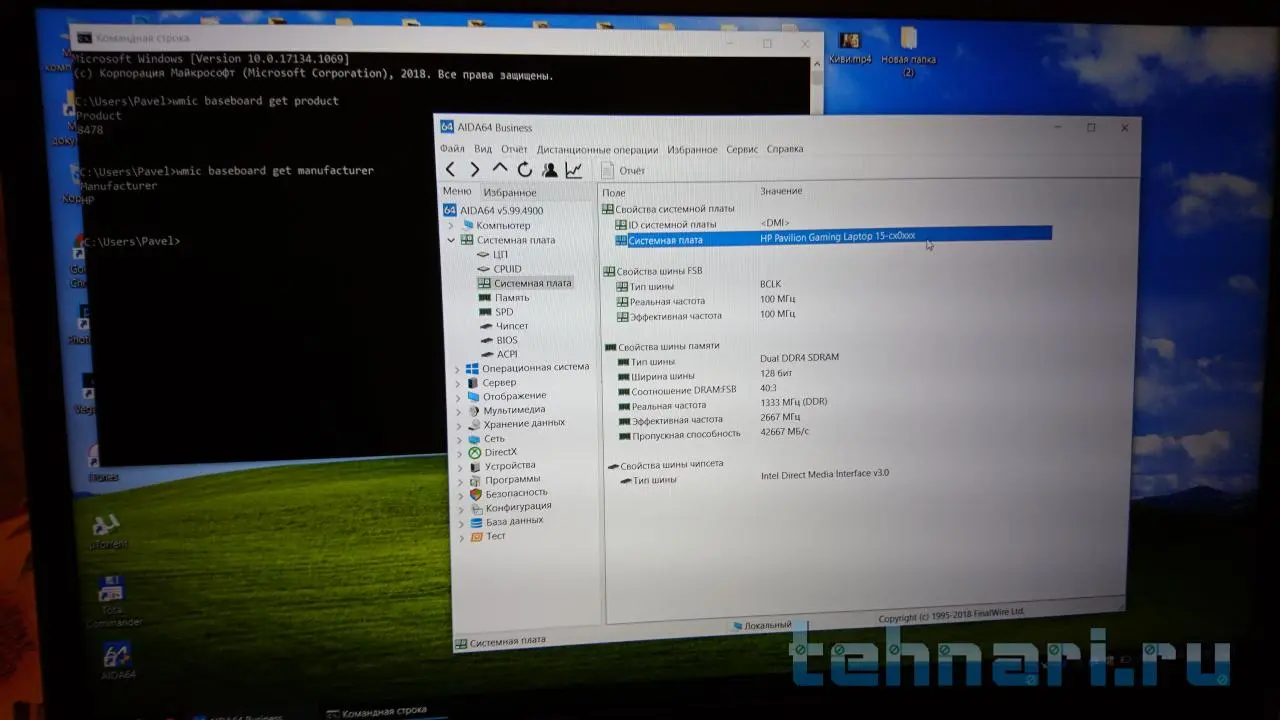This screenshot has height=720, width=1280.
Task: Select the Total Commander desktop shortcut
Action: pyautogui.click(x=112, y=602)
